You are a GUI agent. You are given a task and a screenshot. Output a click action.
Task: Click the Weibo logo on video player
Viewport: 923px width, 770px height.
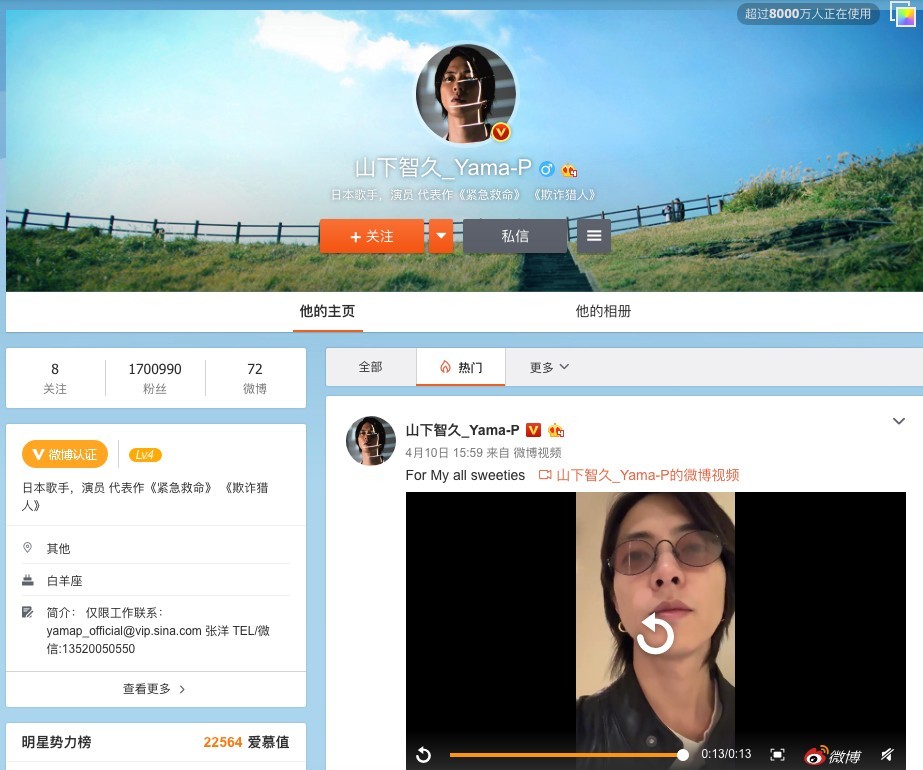click(831, 755)
